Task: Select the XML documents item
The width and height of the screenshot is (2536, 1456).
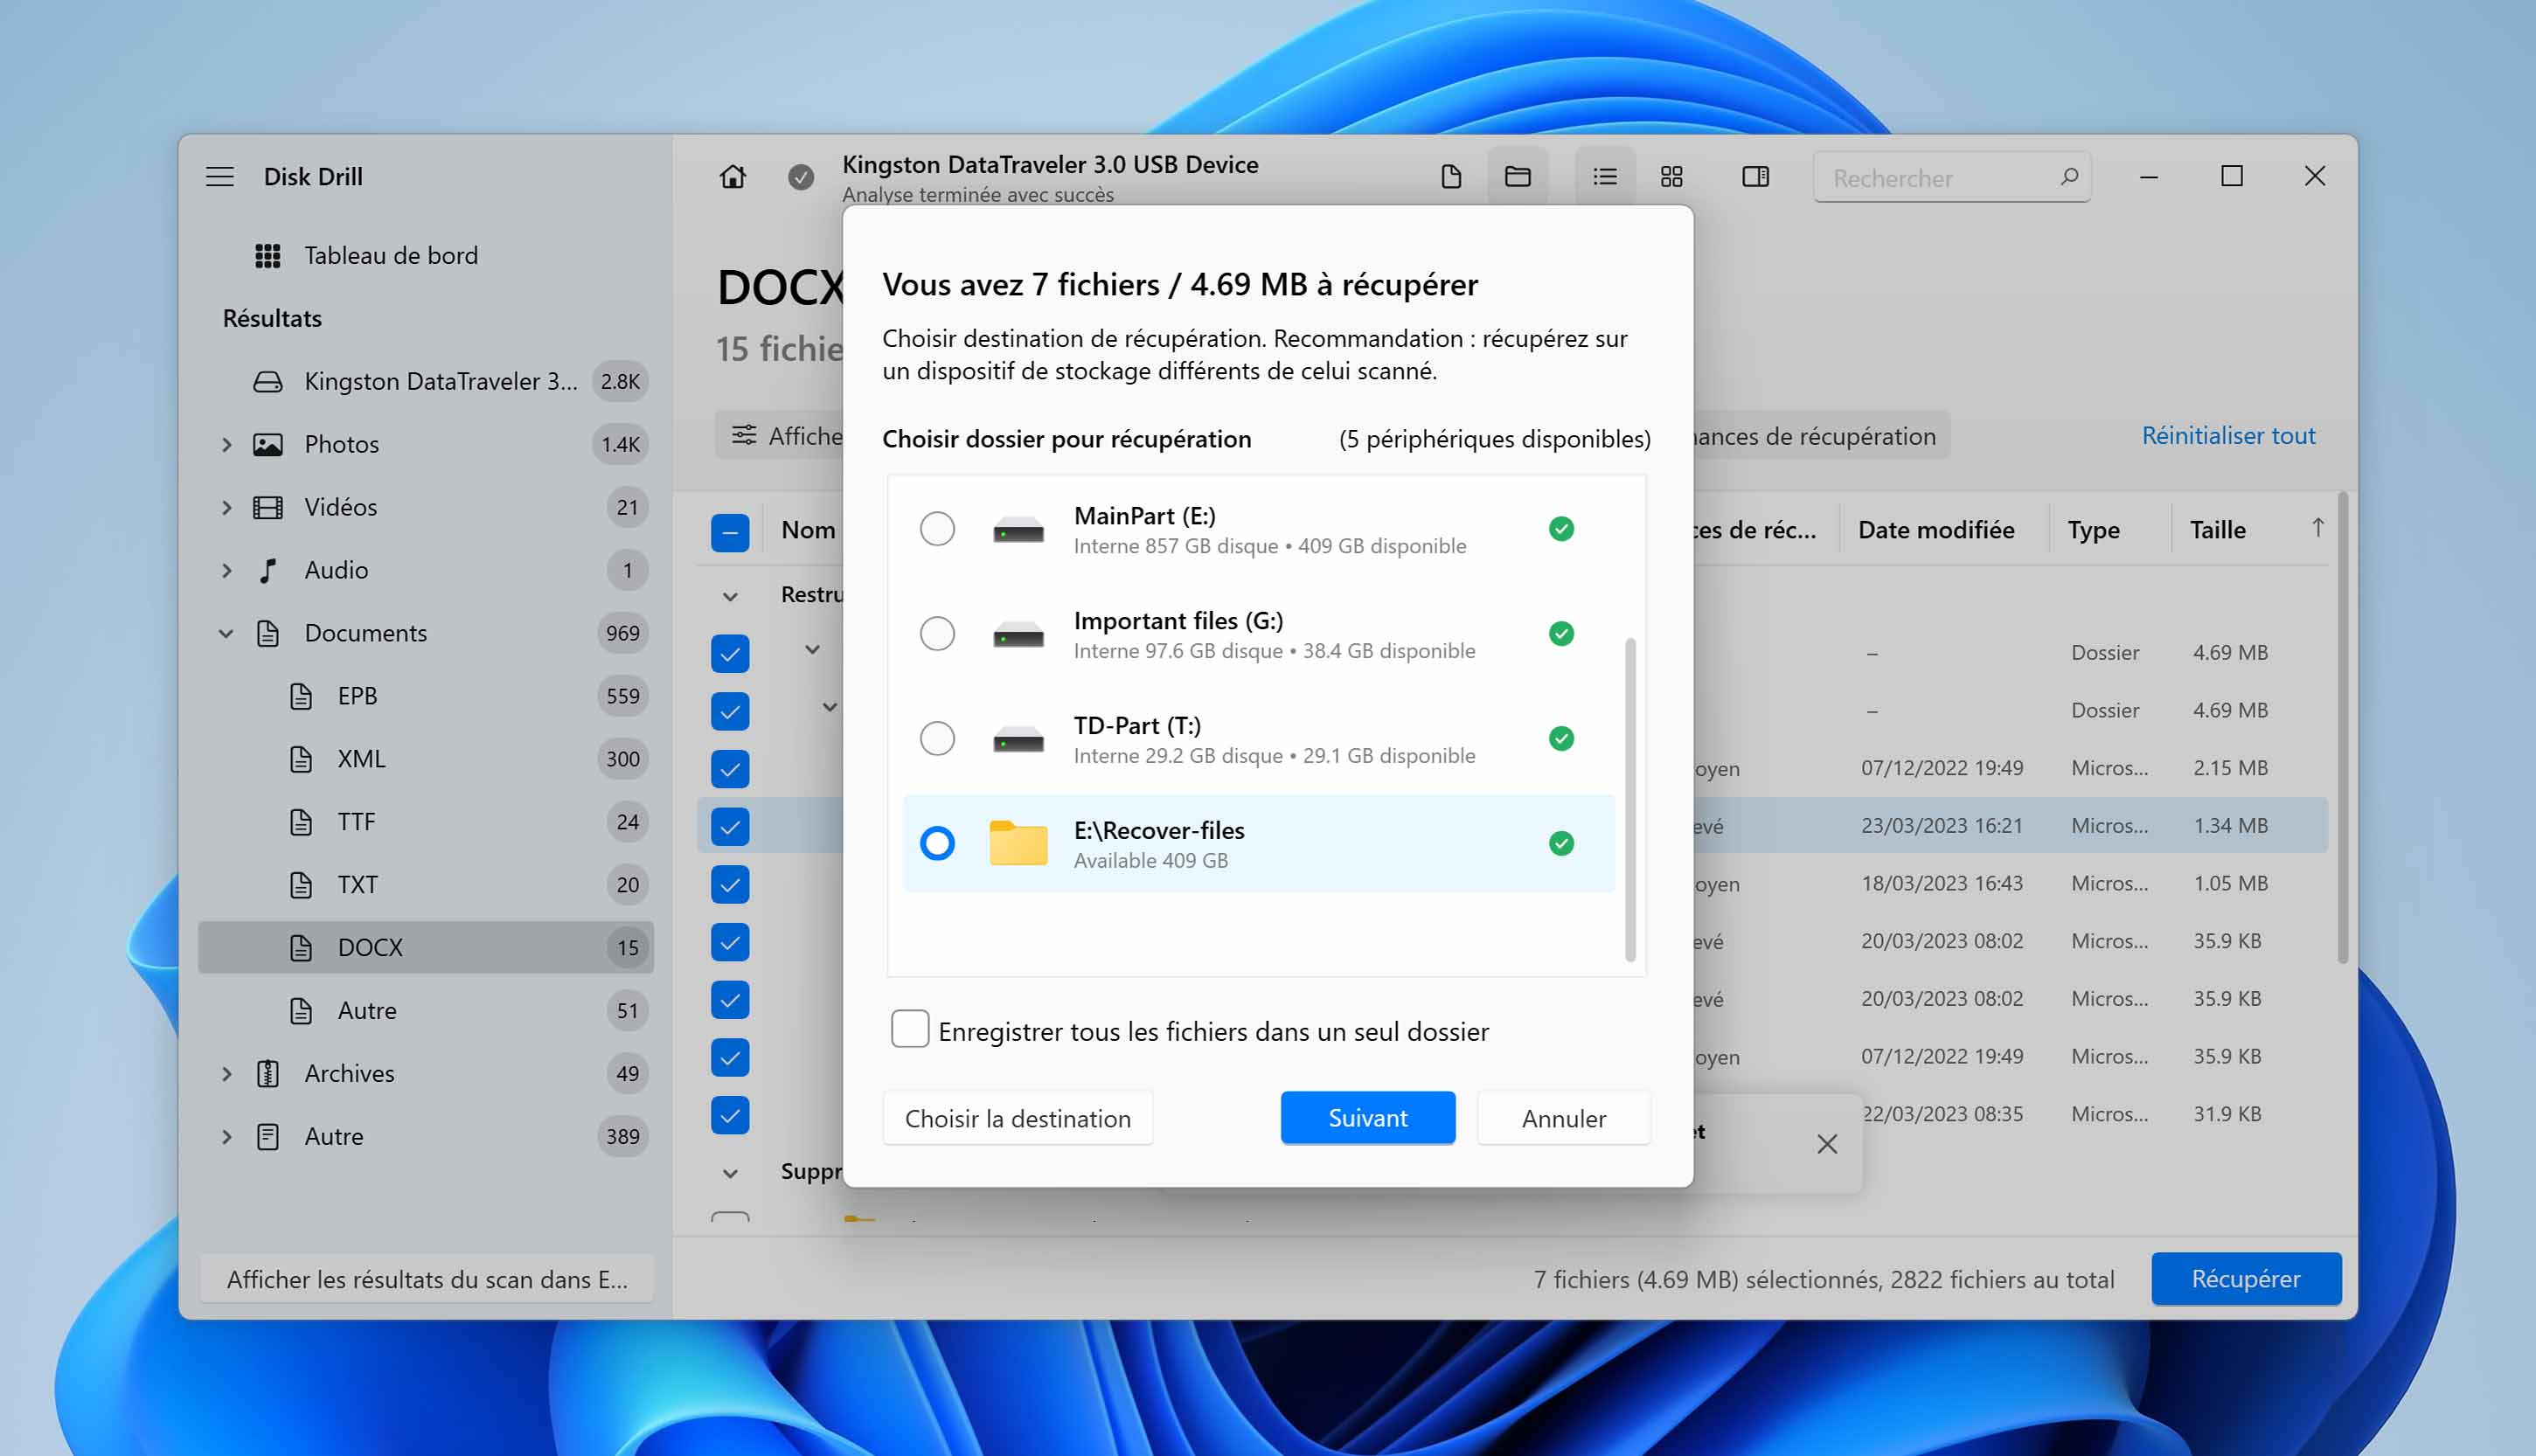Action: [361, 759]
